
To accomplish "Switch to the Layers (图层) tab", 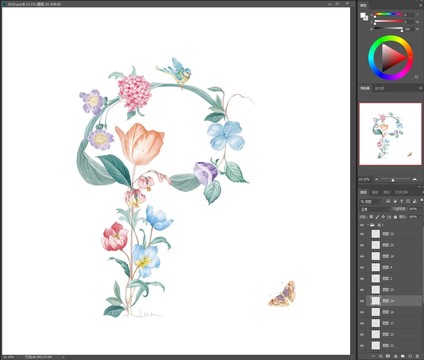I will click(x=364, y=192).
